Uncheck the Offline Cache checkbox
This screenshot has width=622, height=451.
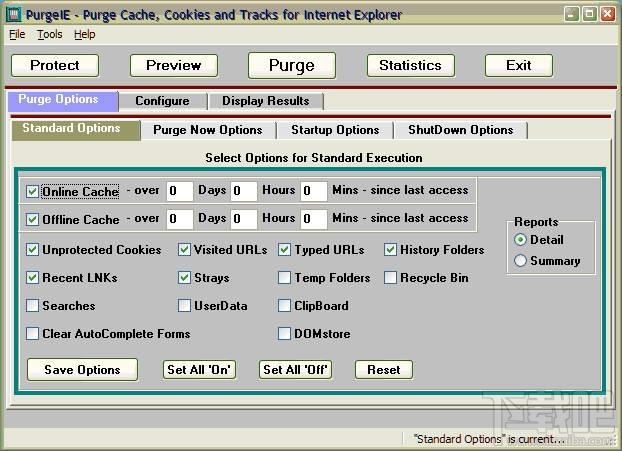pos(32,219)
